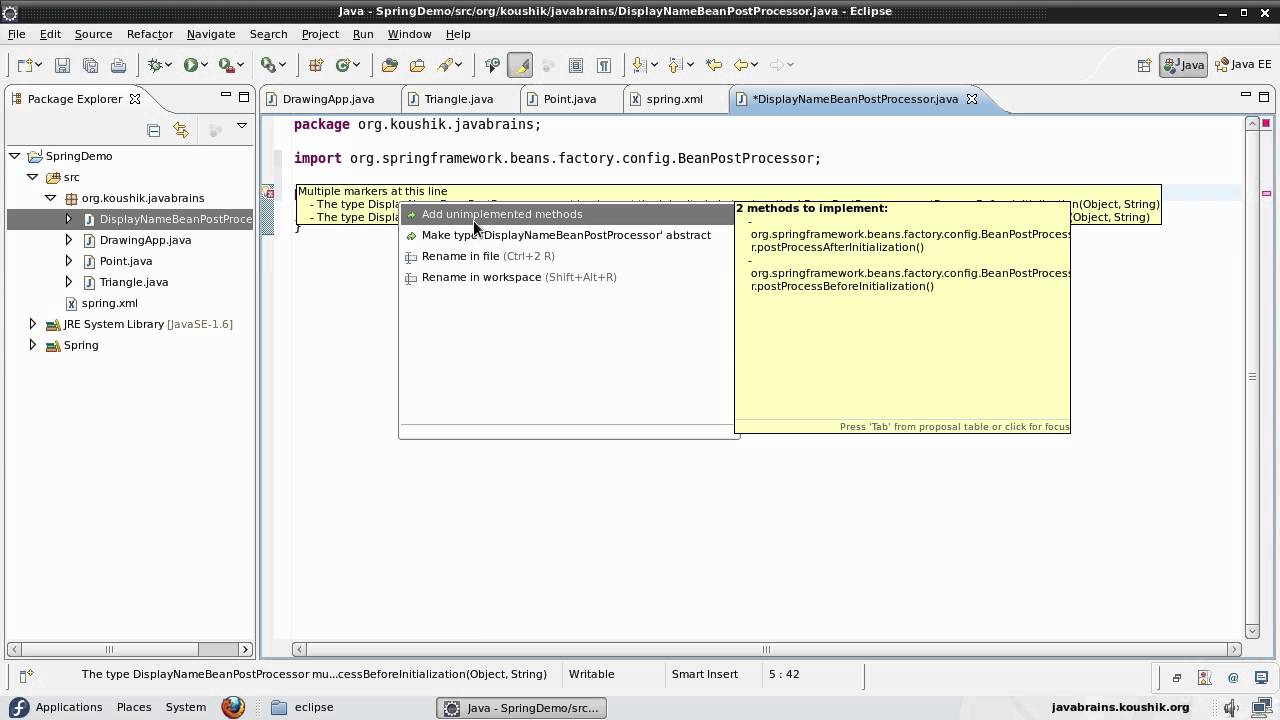Viewport: 1280px width, 720px height.
Task: Toggle Link with Editor in Package Explorer
Action: (181, 130)
